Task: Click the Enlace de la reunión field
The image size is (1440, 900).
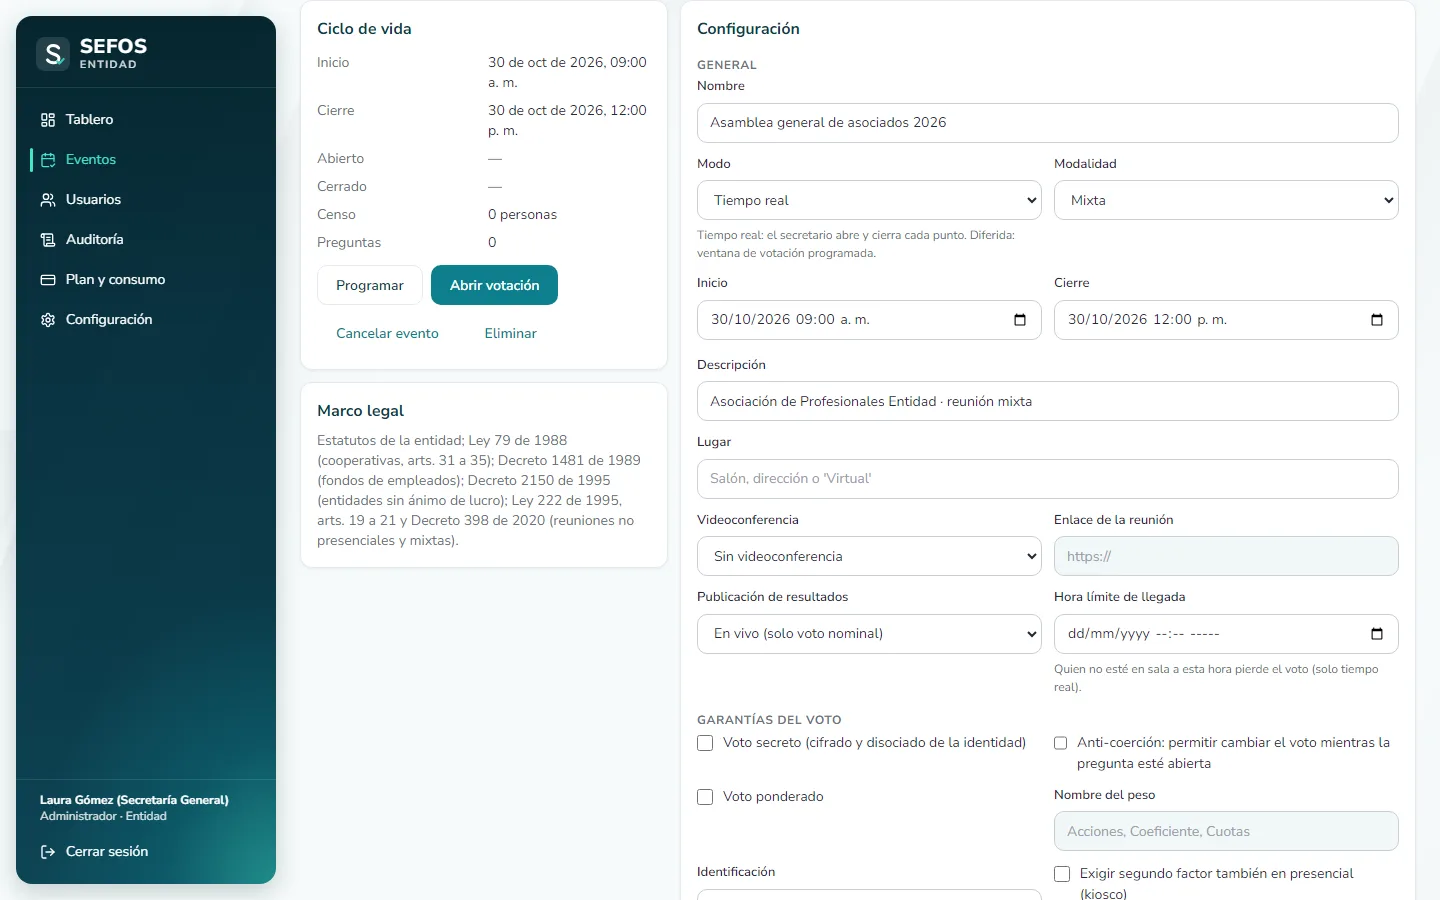Action: tap(1226, 556)
